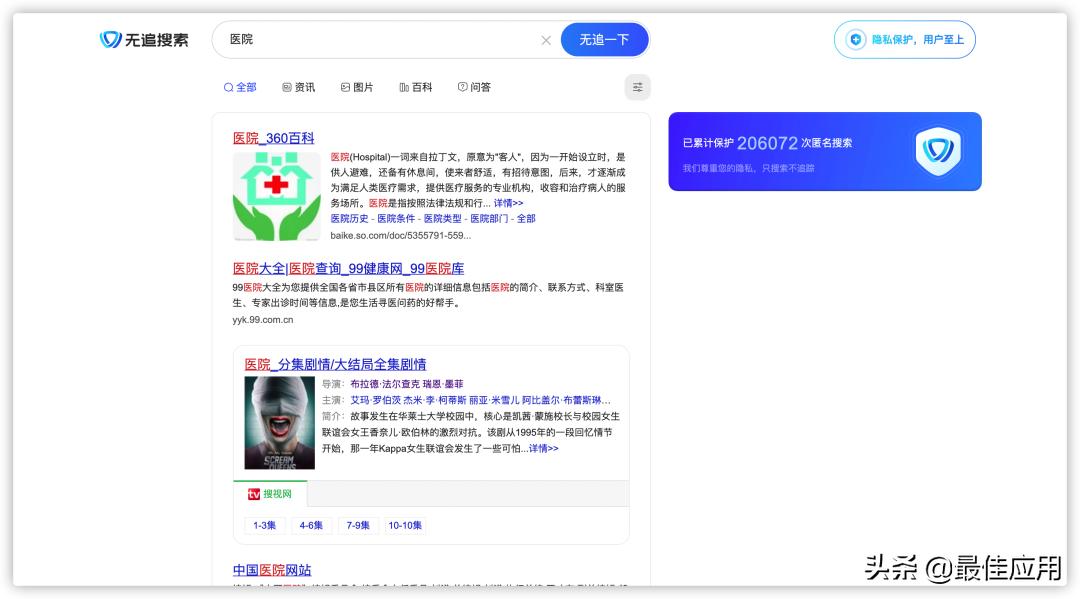1080x599 pixels.
Task: Click the 隐私保护，用户至上 button
Action: [904, 39]
